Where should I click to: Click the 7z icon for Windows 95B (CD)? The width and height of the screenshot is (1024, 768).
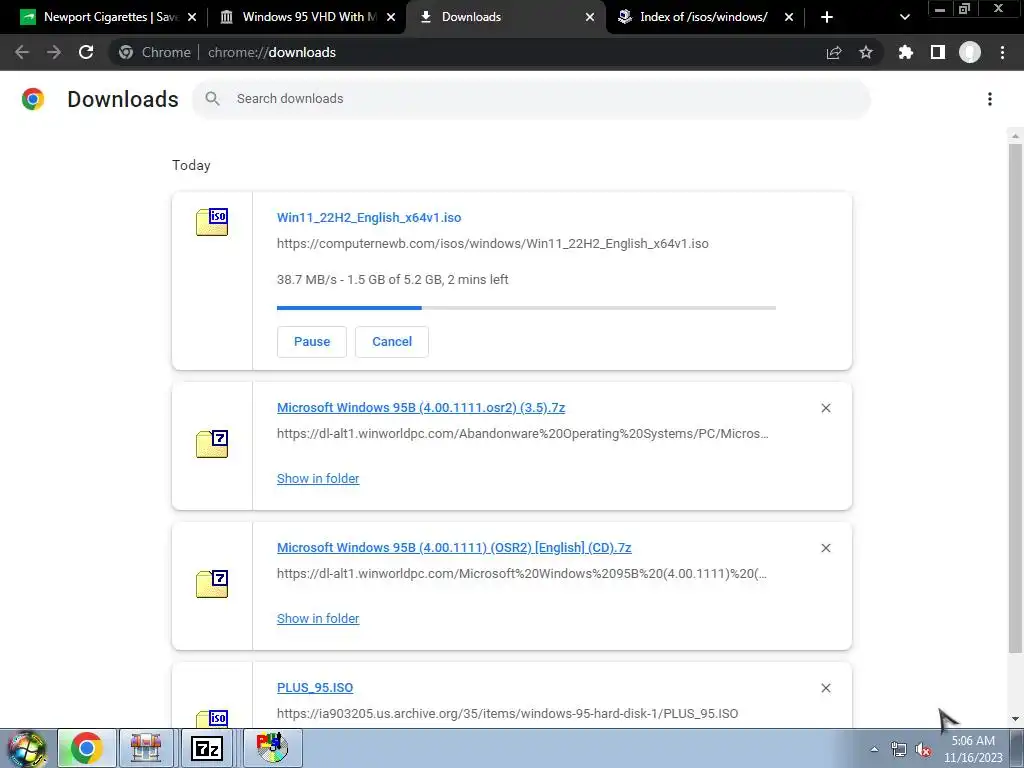coord(212,584)
